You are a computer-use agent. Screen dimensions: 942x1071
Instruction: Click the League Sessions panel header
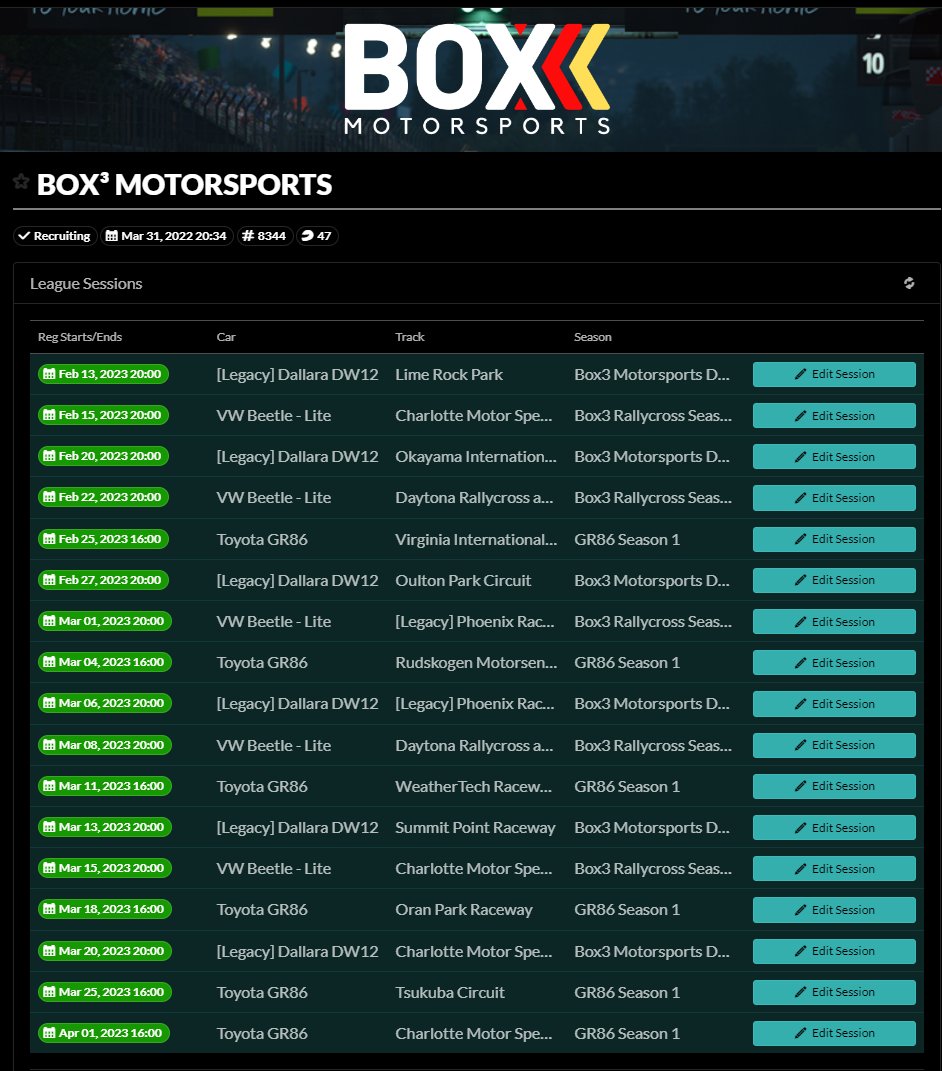point(477,283)
